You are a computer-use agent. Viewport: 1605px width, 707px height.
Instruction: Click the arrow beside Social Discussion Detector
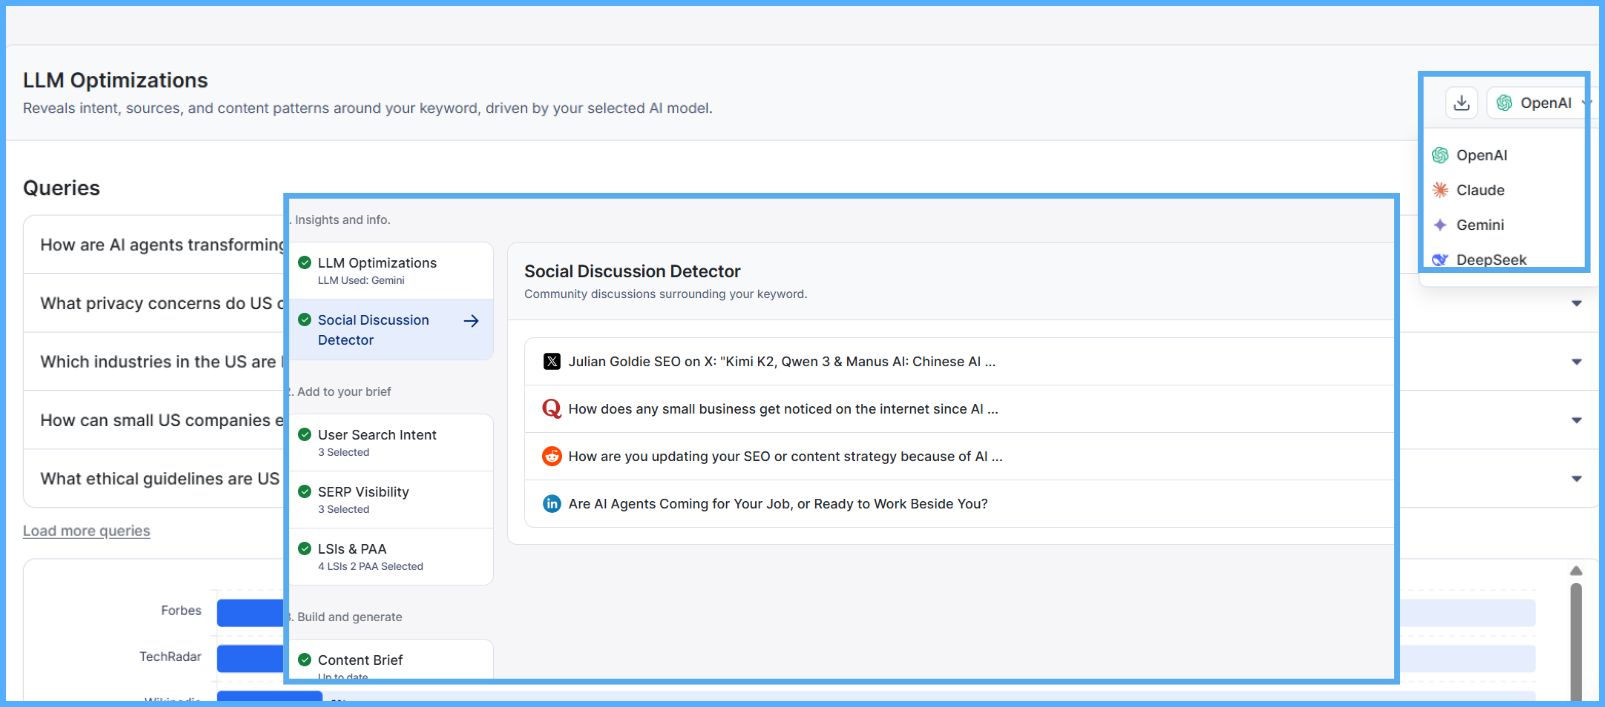[x=471, y=321]
